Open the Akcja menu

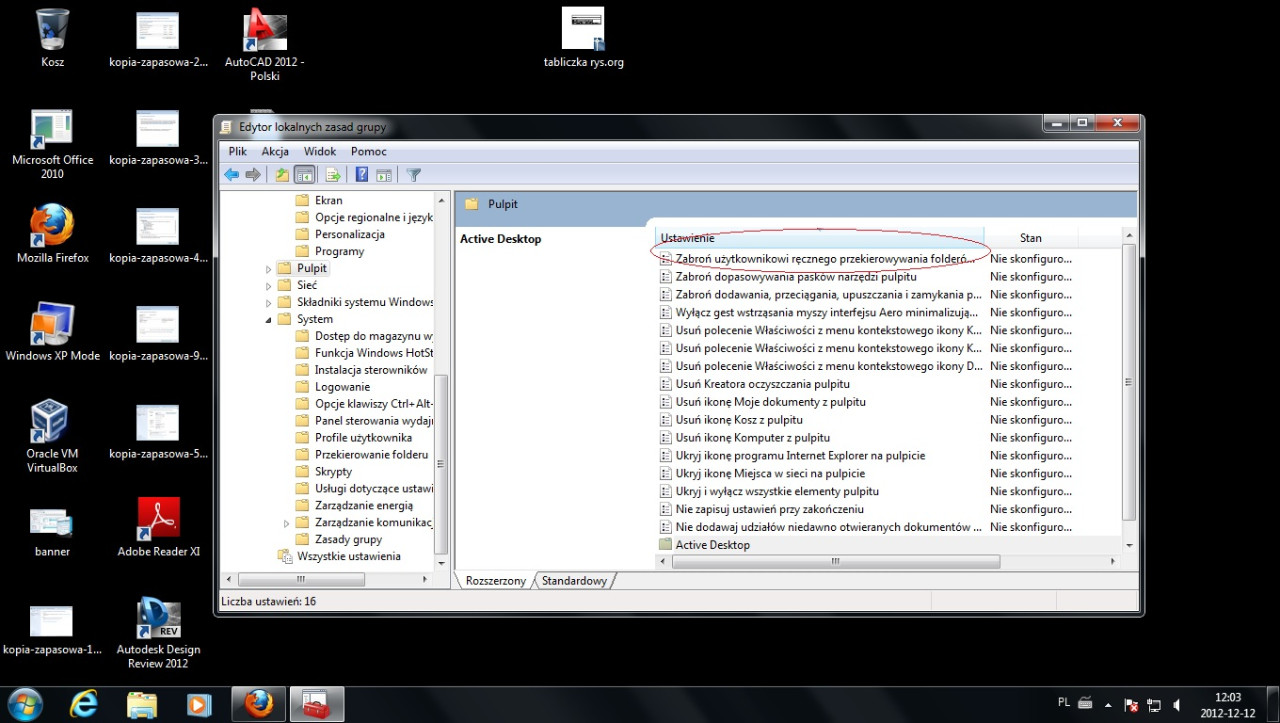point(275,152)
